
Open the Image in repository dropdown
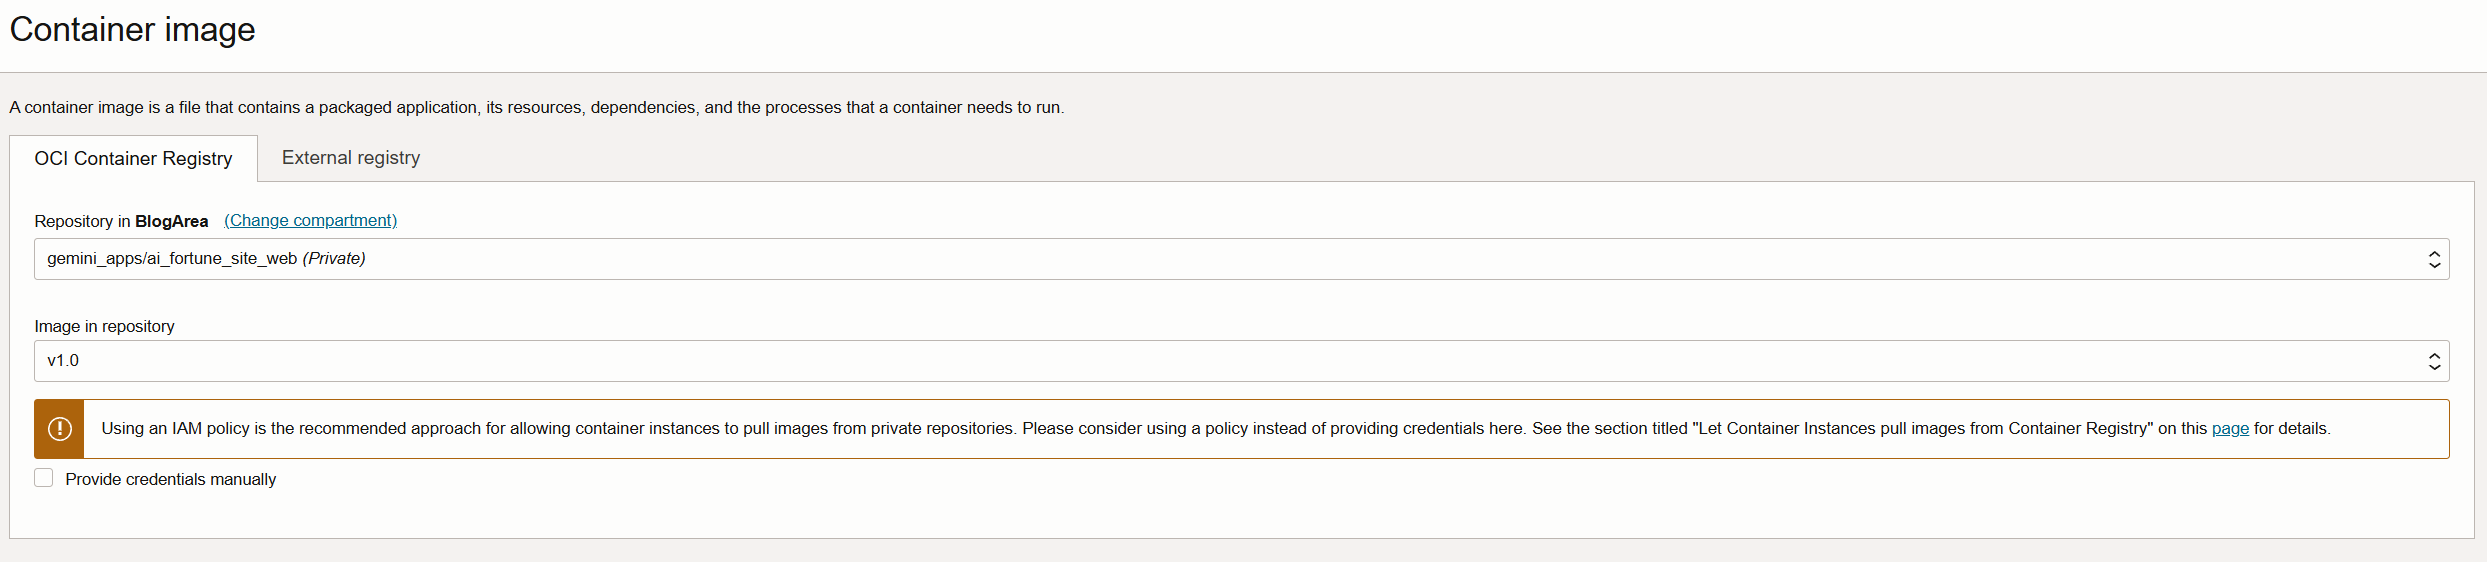click(1241, 361)
